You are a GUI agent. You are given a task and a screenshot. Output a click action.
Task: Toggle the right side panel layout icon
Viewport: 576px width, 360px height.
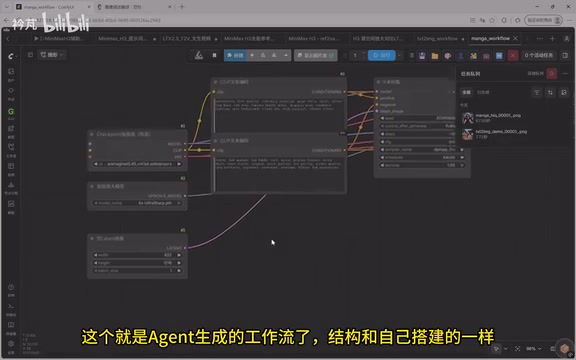click(x=565, y=55)
